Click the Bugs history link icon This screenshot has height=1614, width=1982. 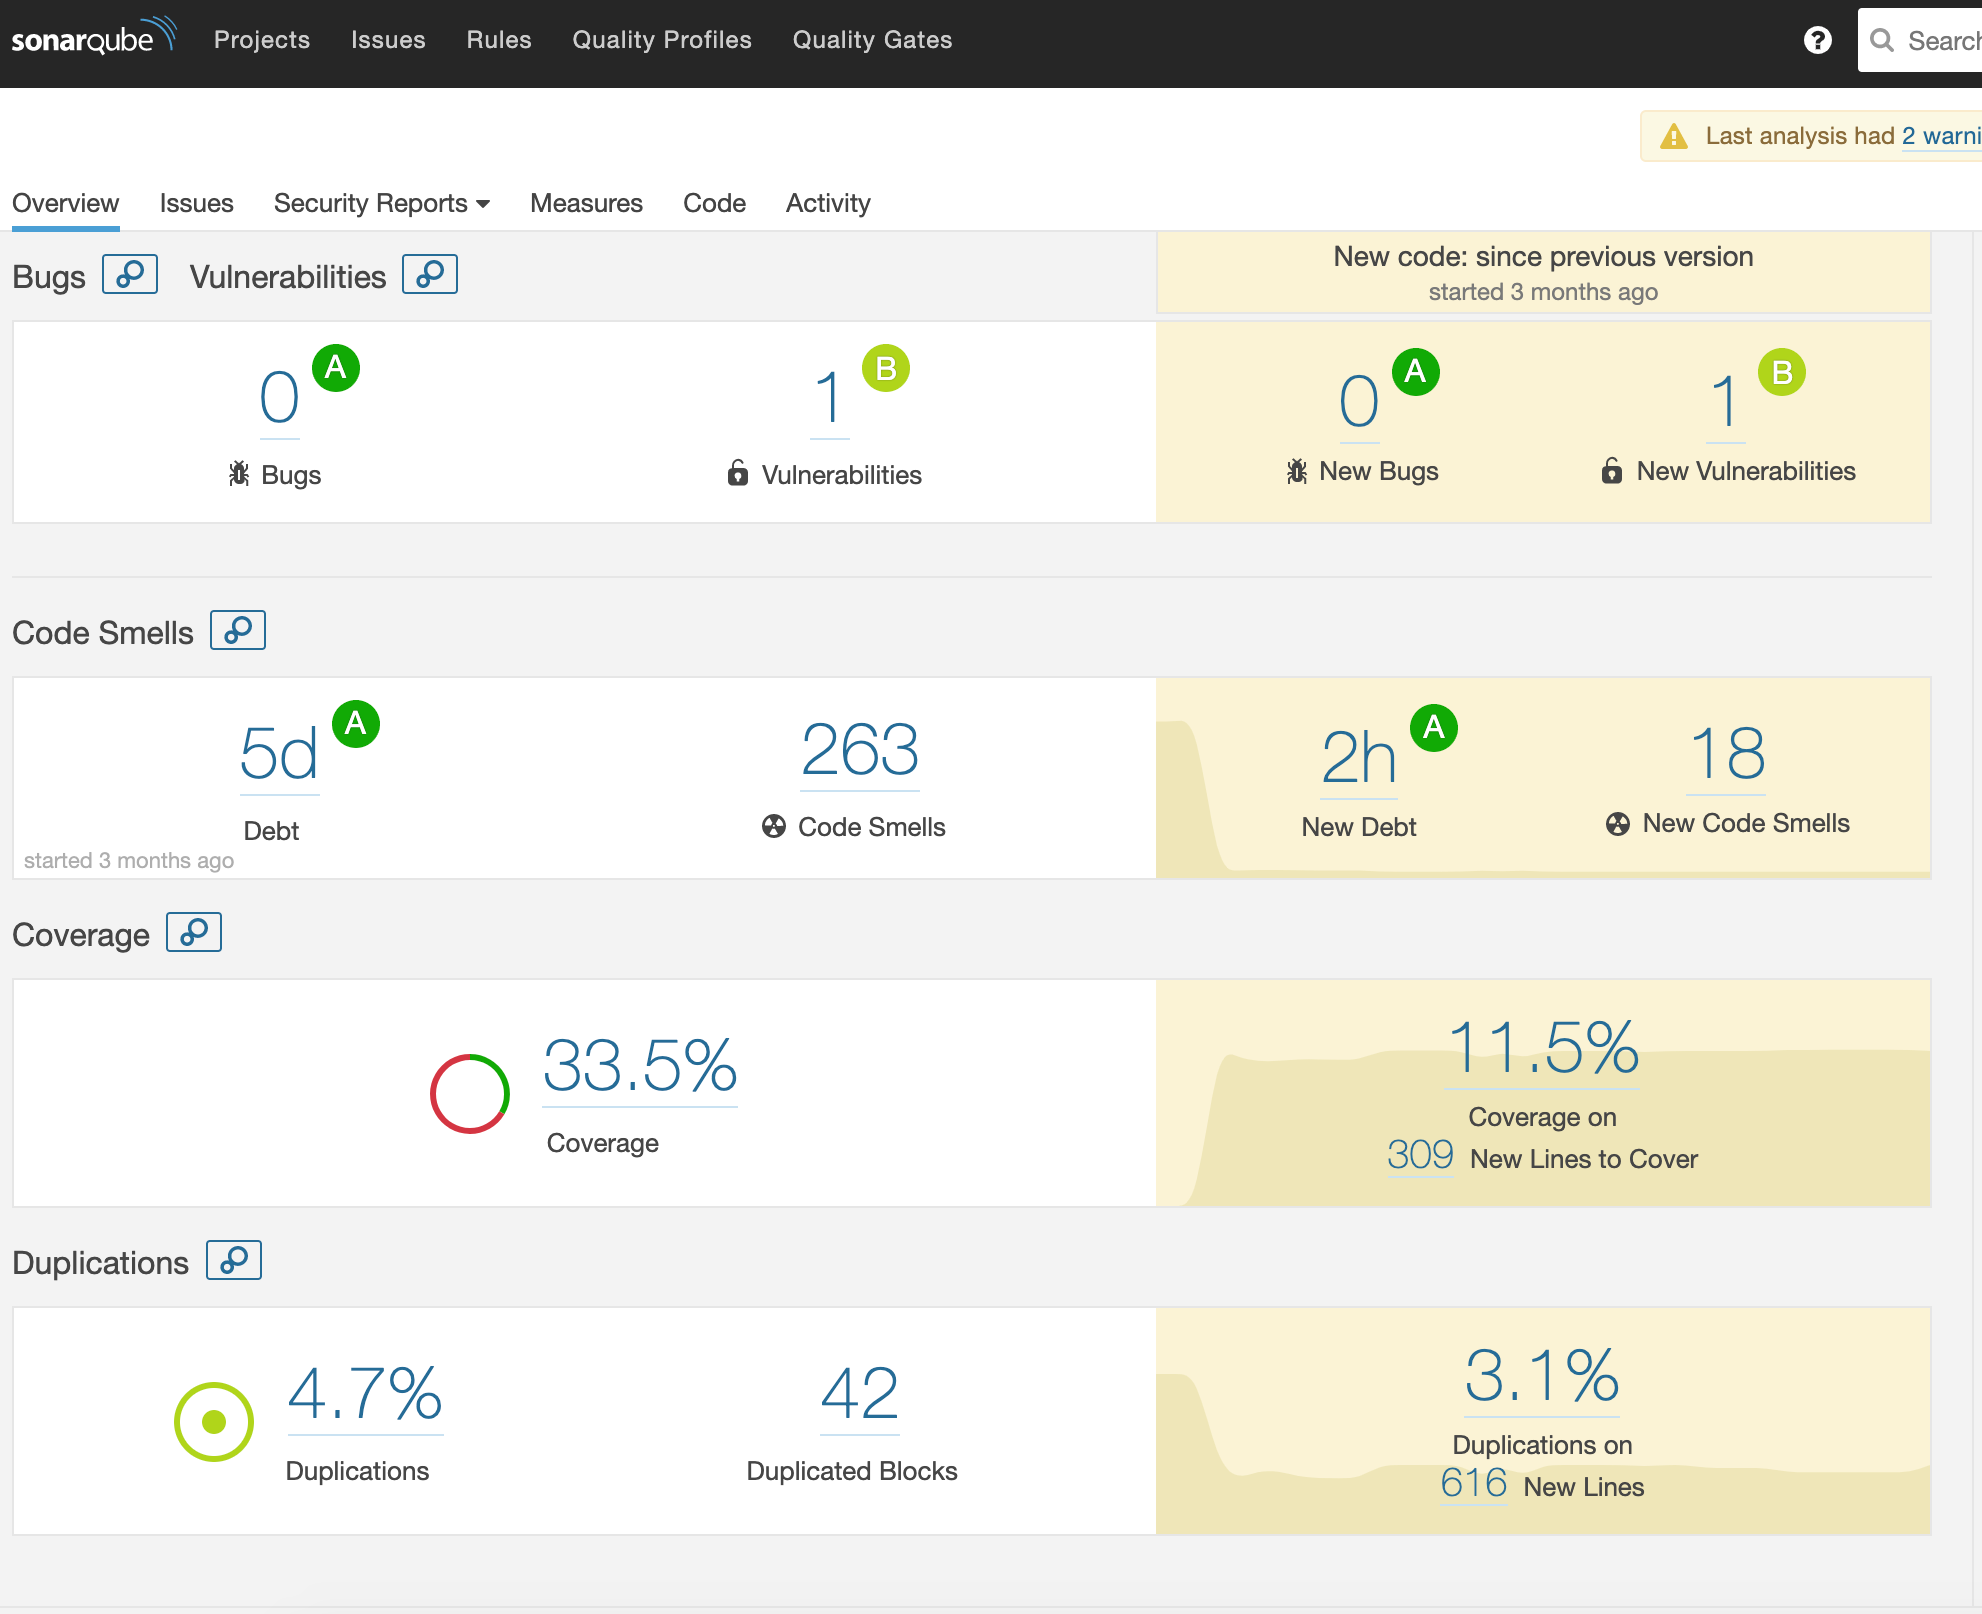[x=130, y=274]
